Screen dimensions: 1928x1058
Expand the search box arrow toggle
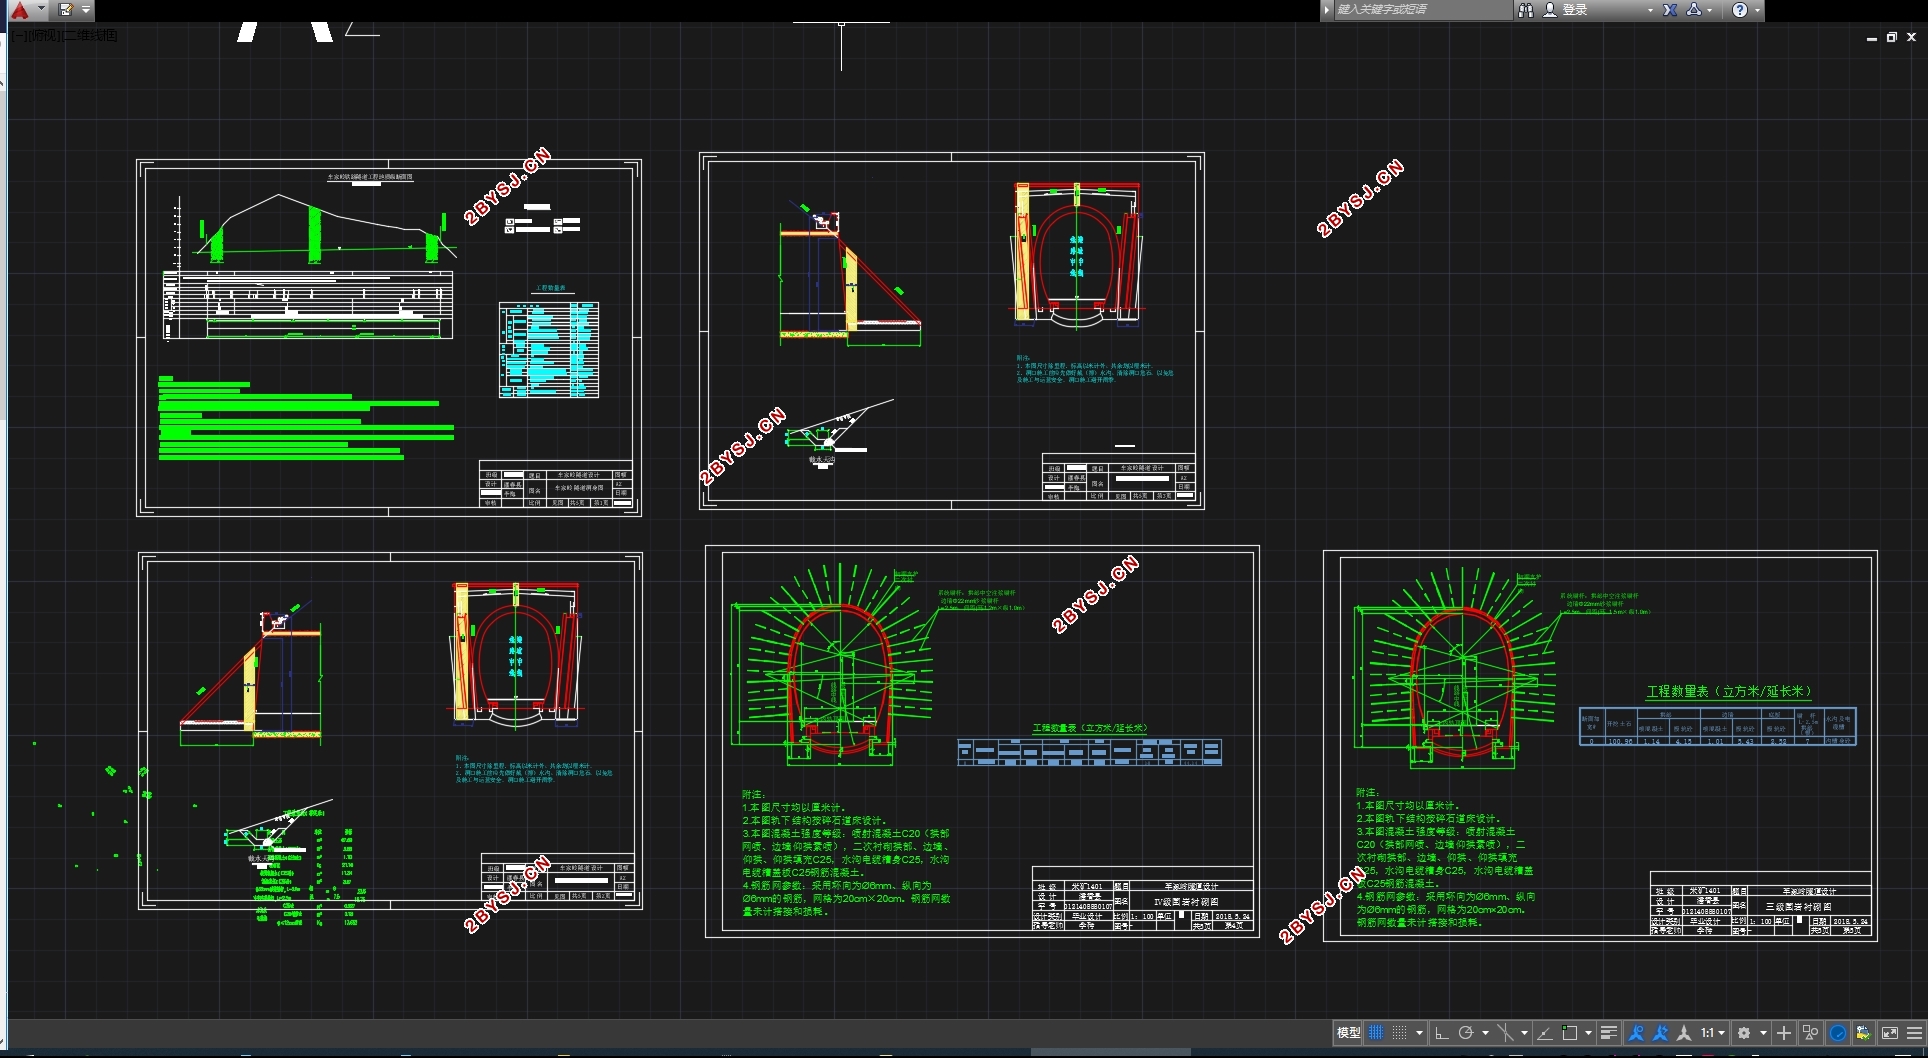pyautogui.click(x=1327, y=10)
